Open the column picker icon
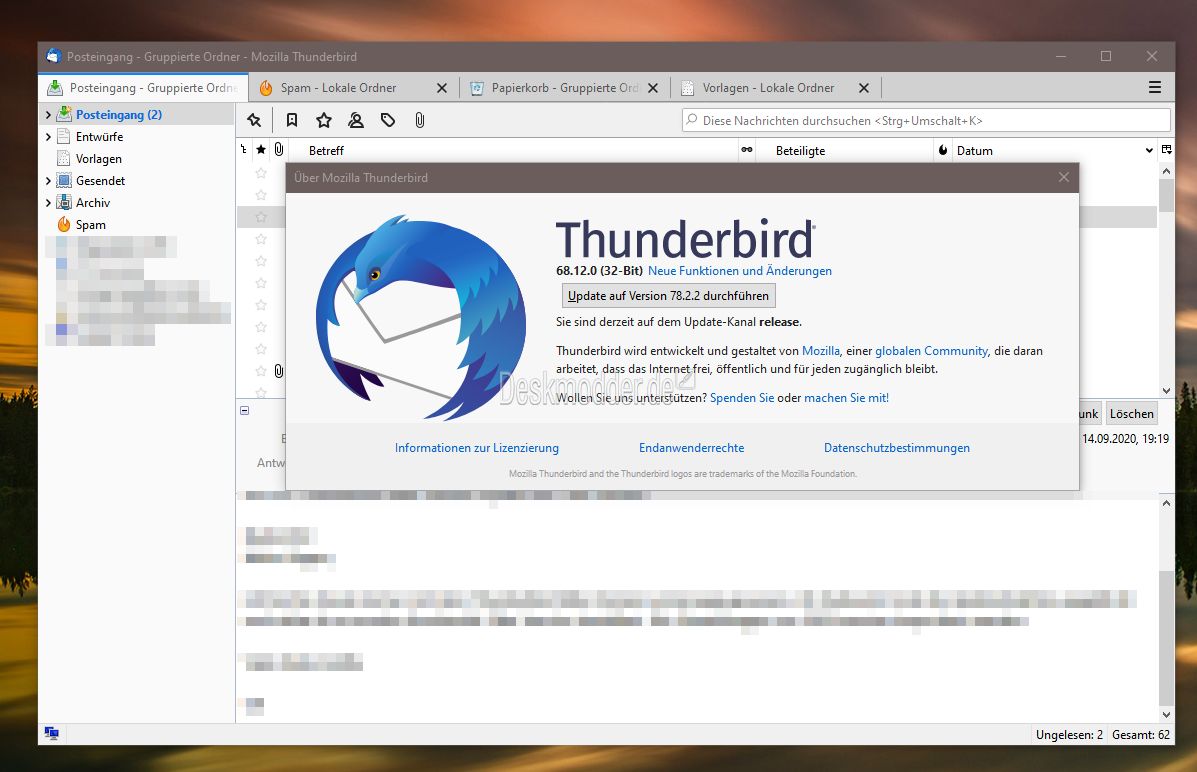The image size is (1197, 772). tap(1166, 150)
